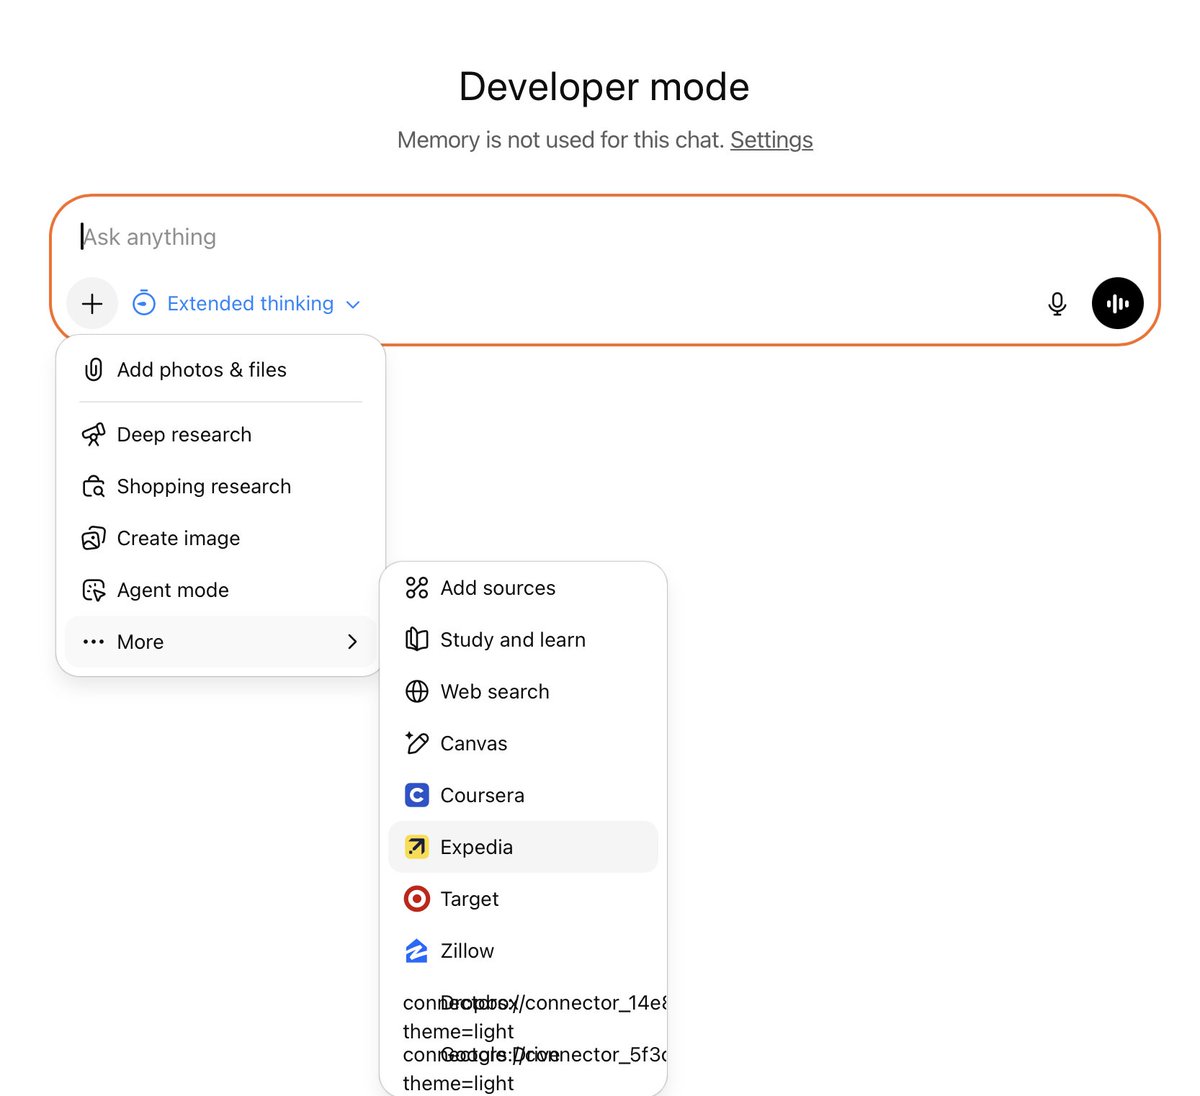Click the shopping bag icon for Shopping research

pyautogui.click(x=93, y=487)
